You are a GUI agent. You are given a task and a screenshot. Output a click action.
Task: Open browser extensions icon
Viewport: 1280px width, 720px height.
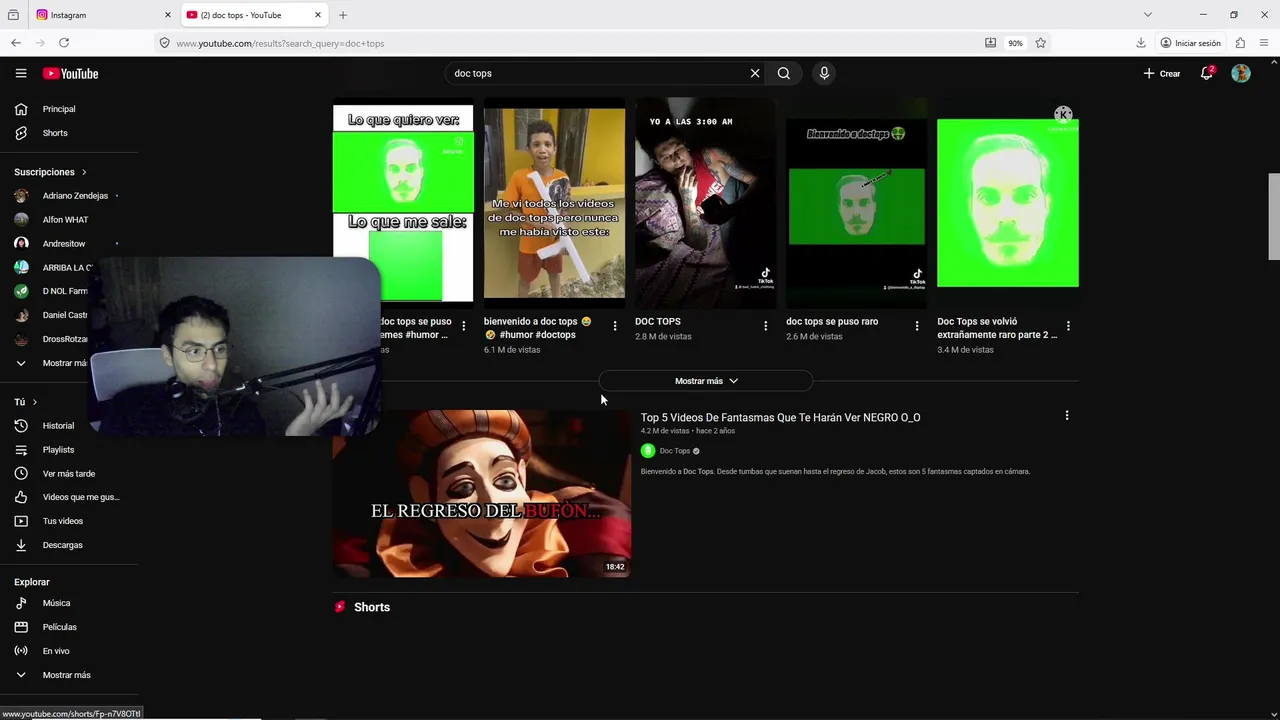[1240, 43]
